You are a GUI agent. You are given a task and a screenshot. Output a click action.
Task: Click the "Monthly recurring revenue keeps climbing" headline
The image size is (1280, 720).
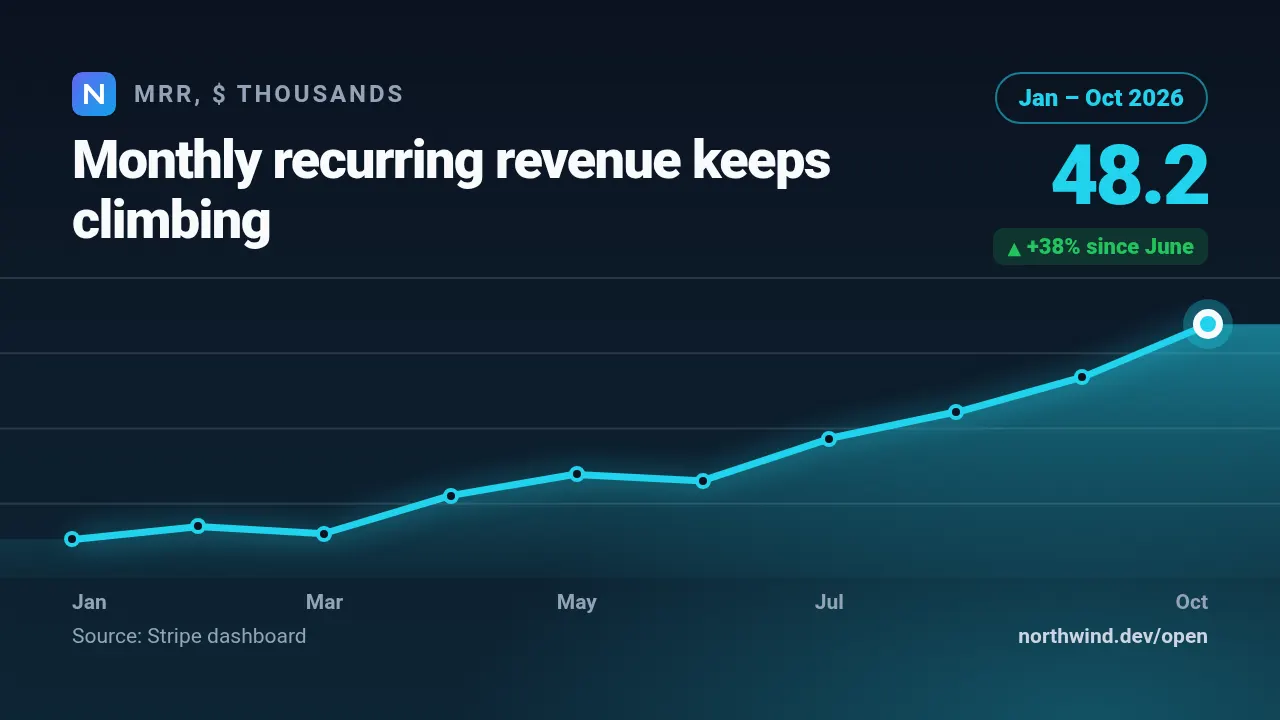coord(452,190)
